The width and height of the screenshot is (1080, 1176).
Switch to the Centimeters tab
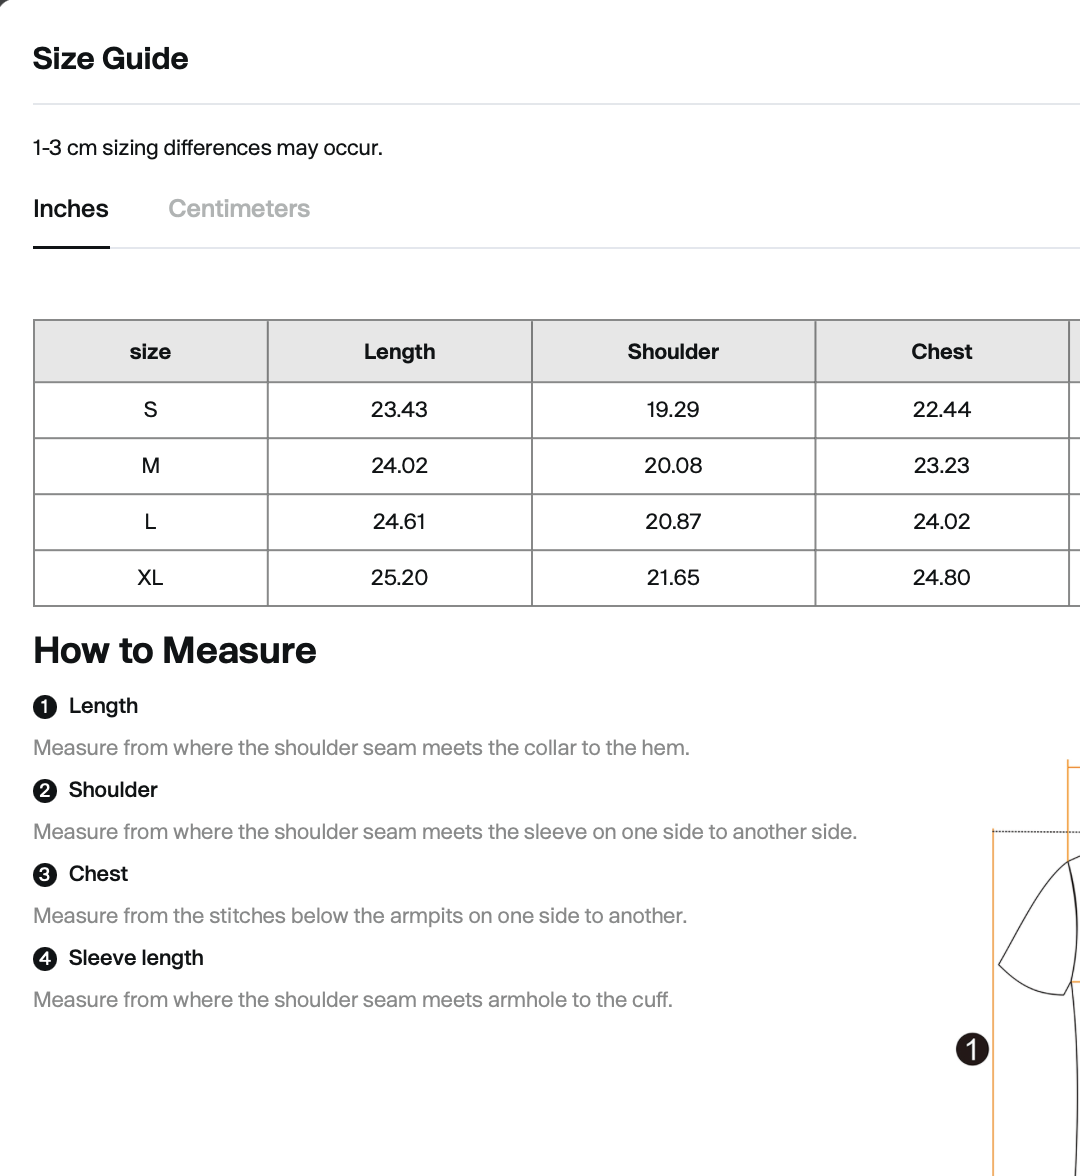pyautogui.click(x=238, y=208)
